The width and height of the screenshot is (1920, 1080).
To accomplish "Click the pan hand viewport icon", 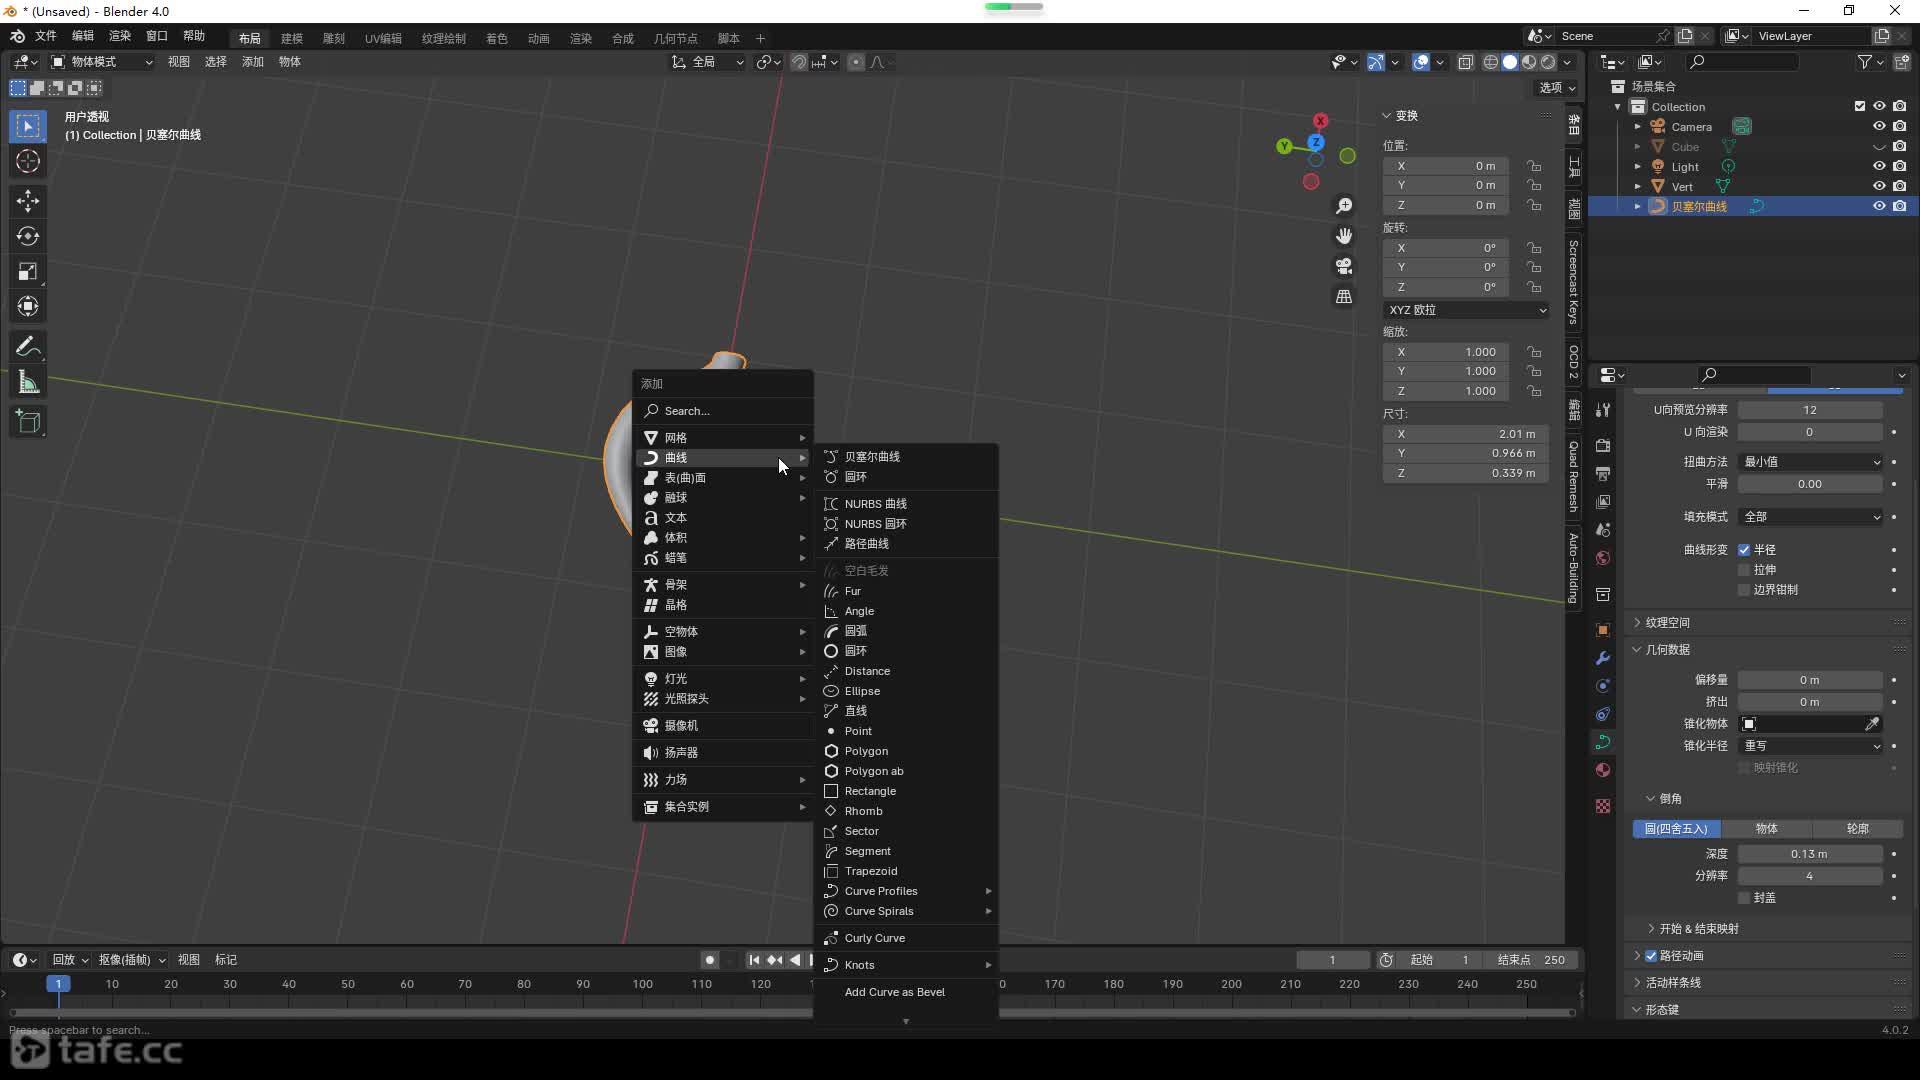I will pos(1344,236).
